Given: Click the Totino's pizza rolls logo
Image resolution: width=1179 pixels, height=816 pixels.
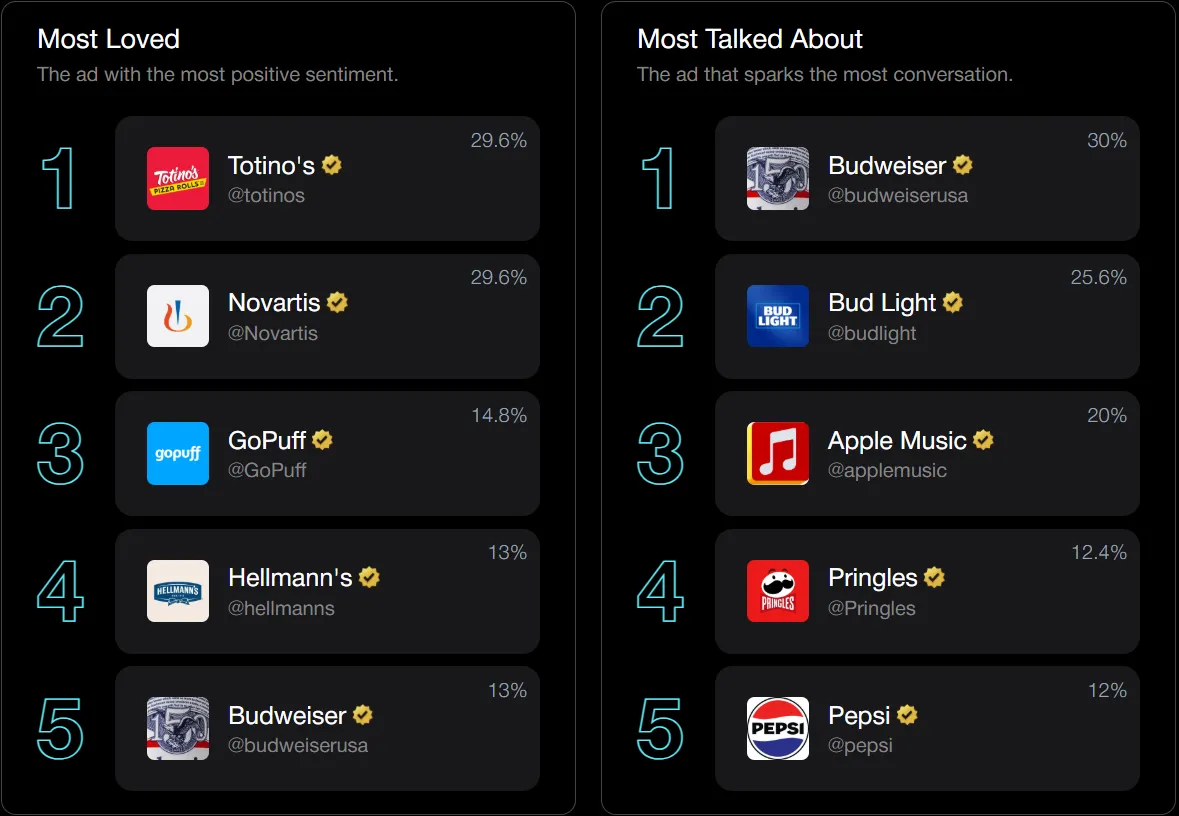Looking at the screenshot, I should pos(178,179).
